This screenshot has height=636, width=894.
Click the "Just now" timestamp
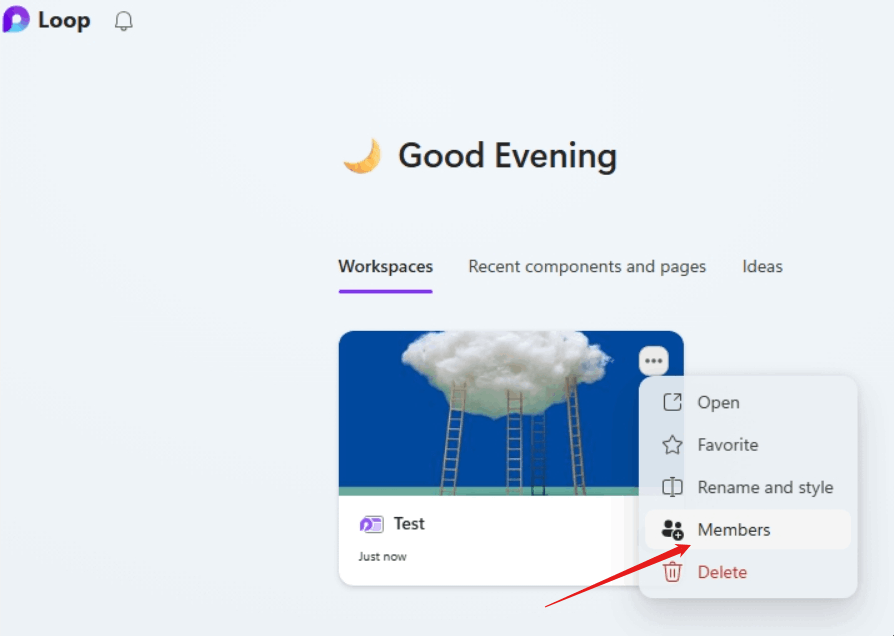[x=382, y=557]
